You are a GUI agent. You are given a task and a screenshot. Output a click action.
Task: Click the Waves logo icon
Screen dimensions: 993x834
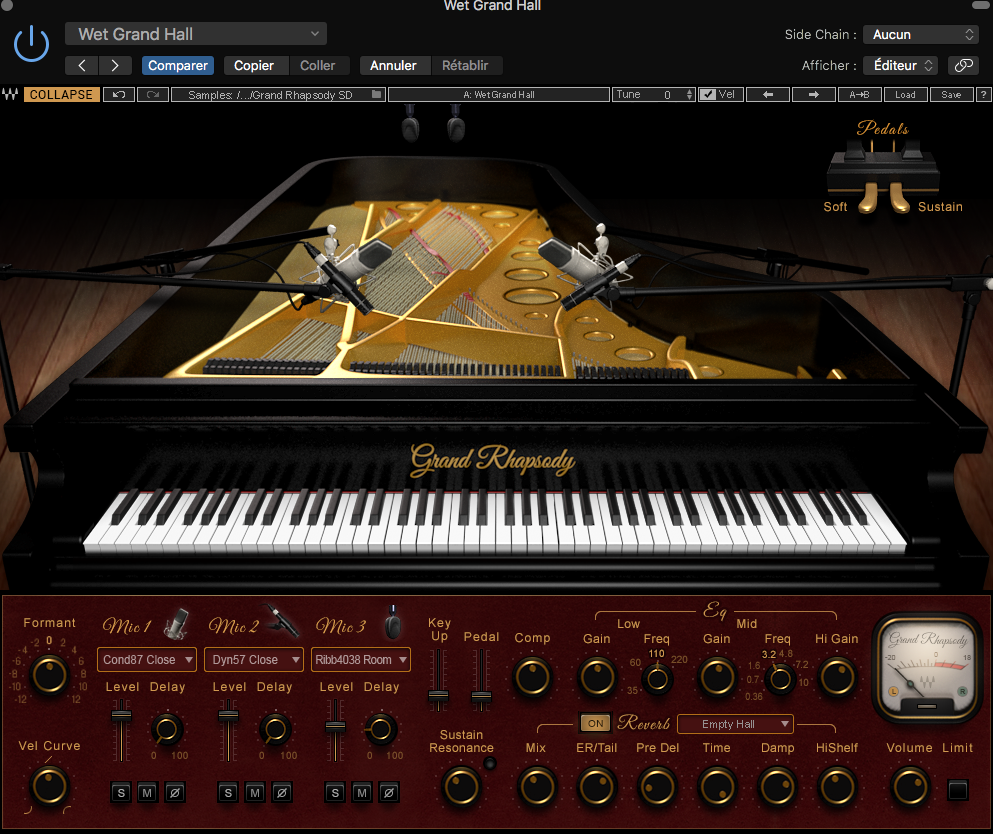(10, 94)
